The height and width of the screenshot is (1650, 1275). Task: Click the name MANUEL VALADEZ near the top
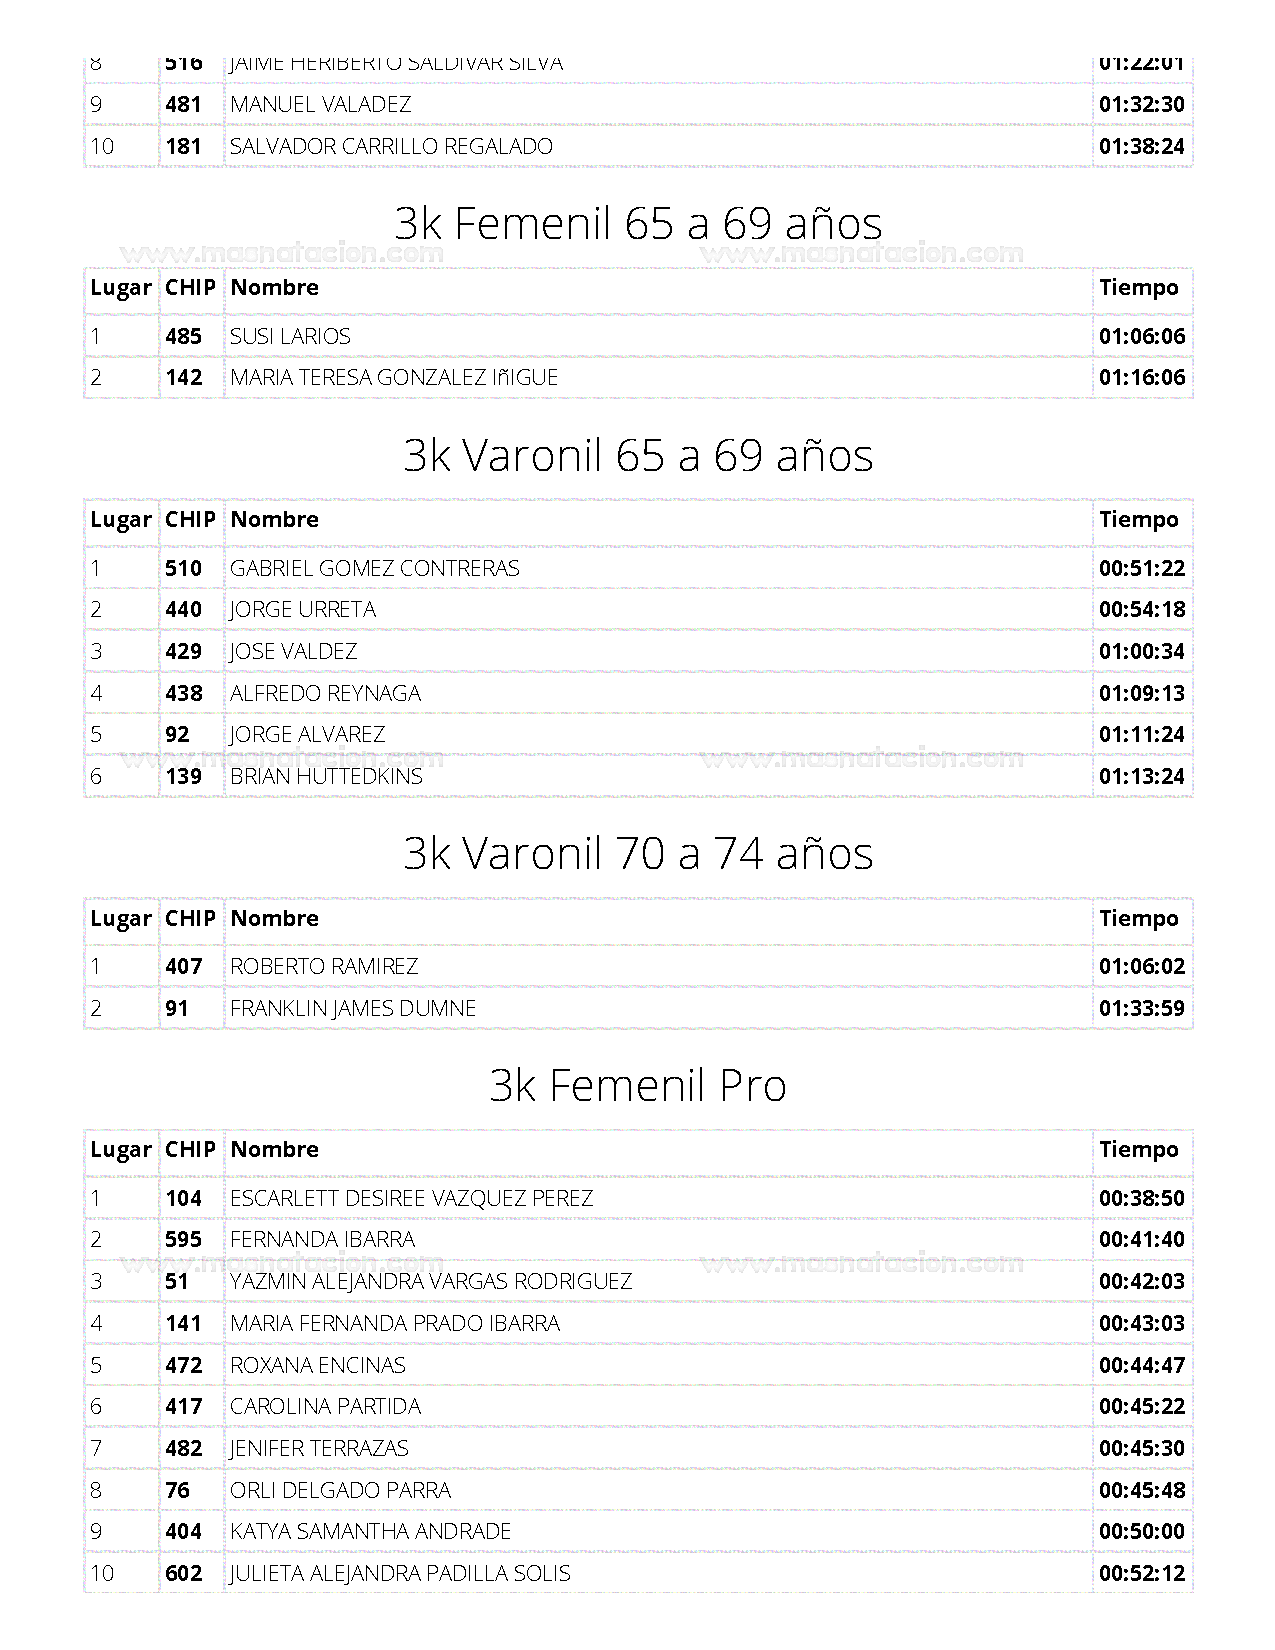pyautogui.click(x=320, y=104)
